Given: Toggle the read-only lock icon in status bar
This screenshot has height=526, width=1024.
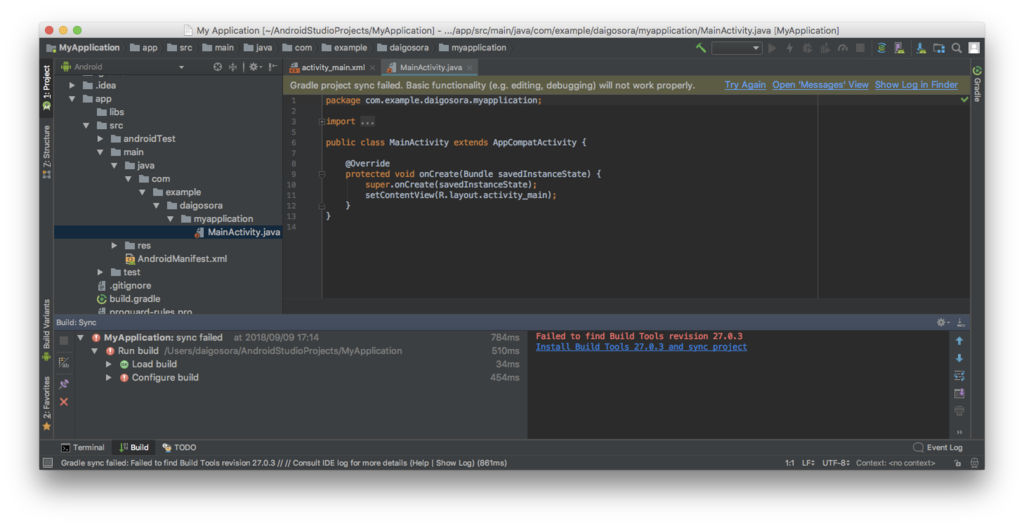Looking at the screenshot, I should (x=957, y=463).
